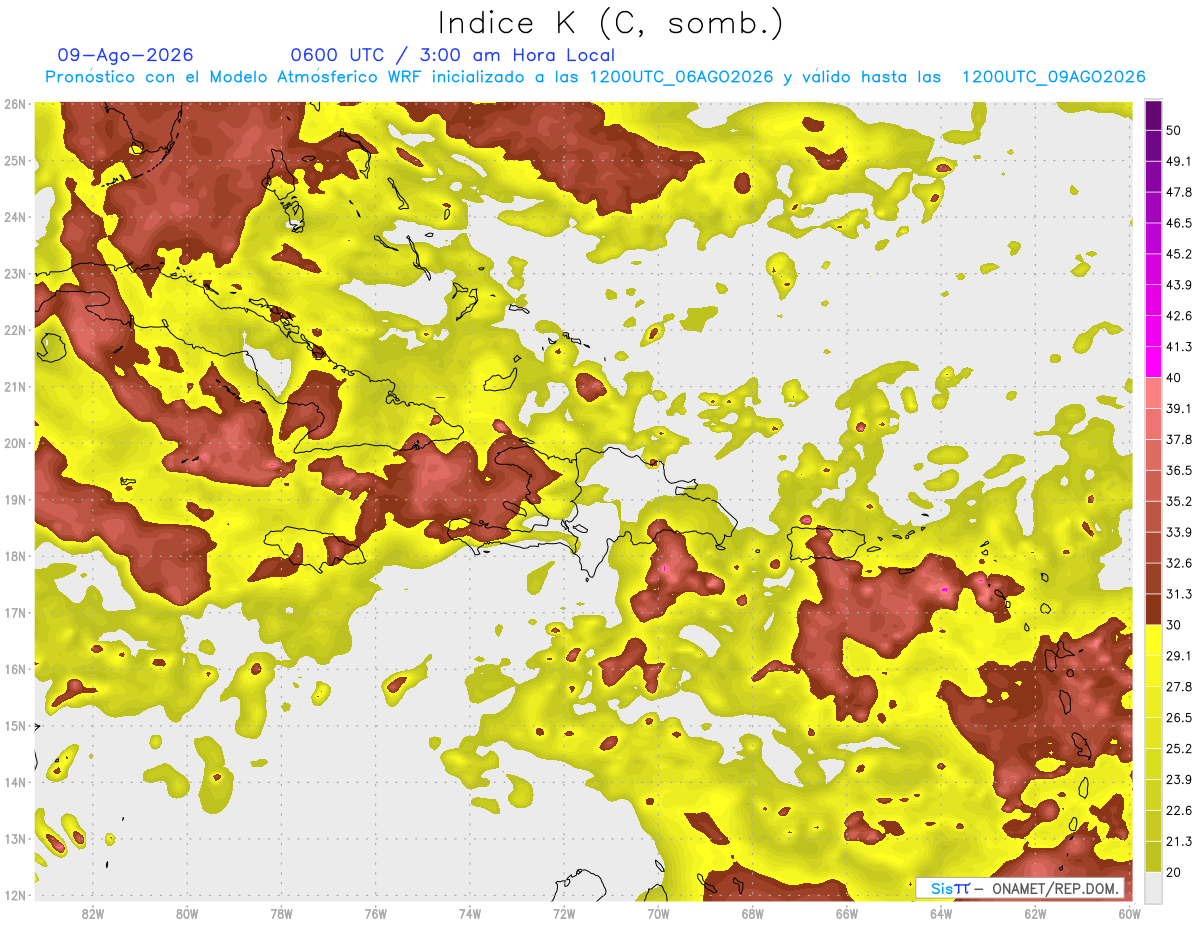Click the latitude label "15N"
This screenshot has height=927, width=1200.
[15, 725]
